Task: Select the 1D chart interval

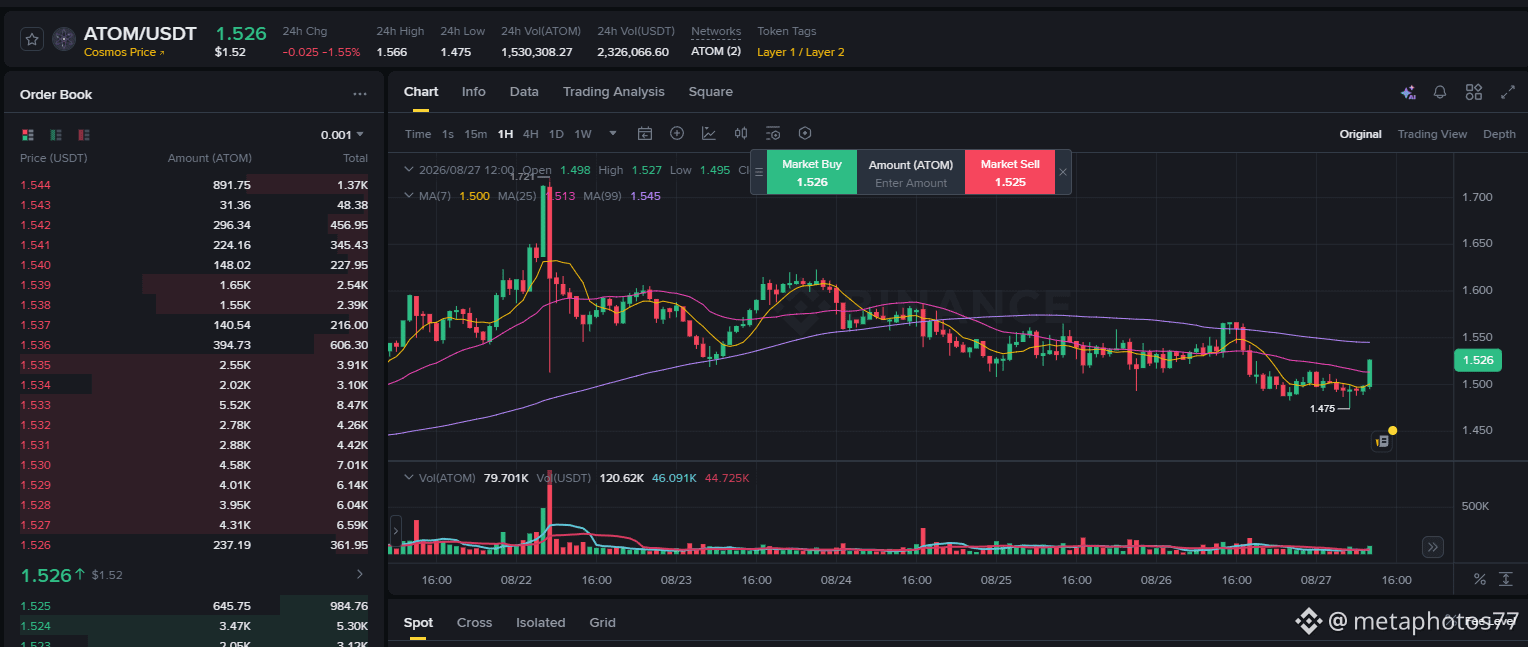Action: click(x=556, y=134)
